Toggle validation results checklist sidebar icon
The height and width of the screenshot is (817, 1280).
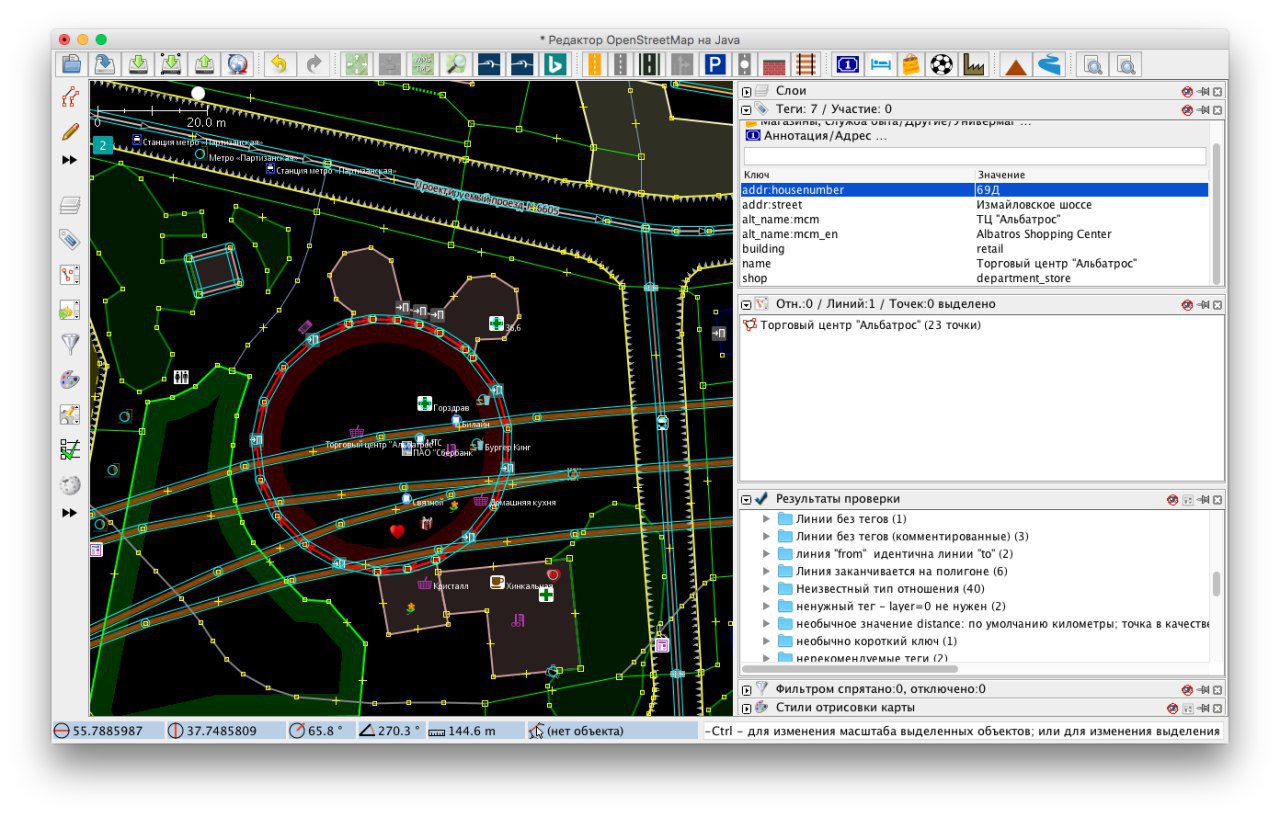[x=70, y=449]
